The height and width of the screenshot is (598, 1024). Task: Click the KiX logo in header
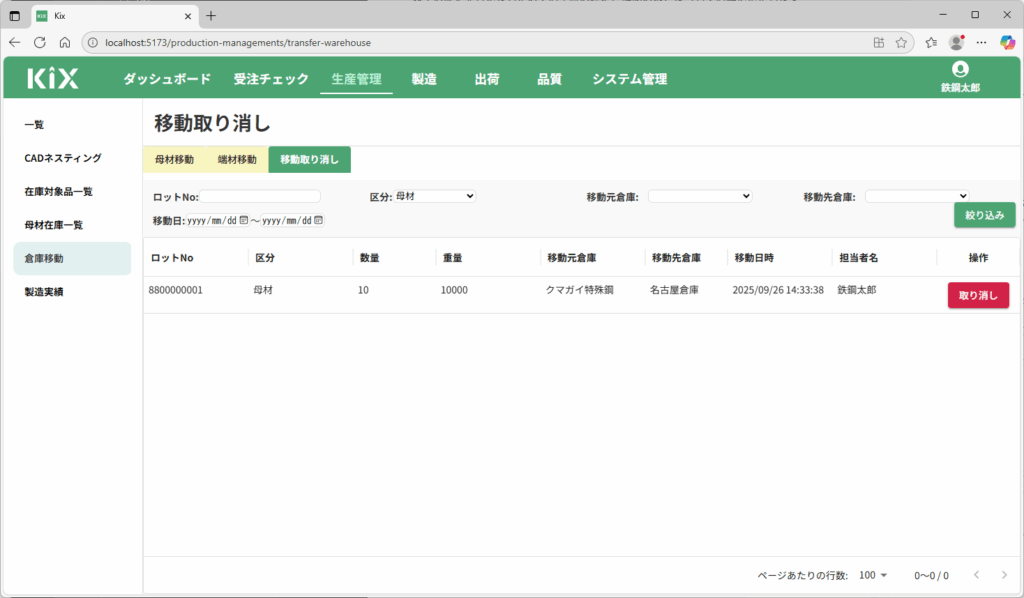click(x=52, y=79)
